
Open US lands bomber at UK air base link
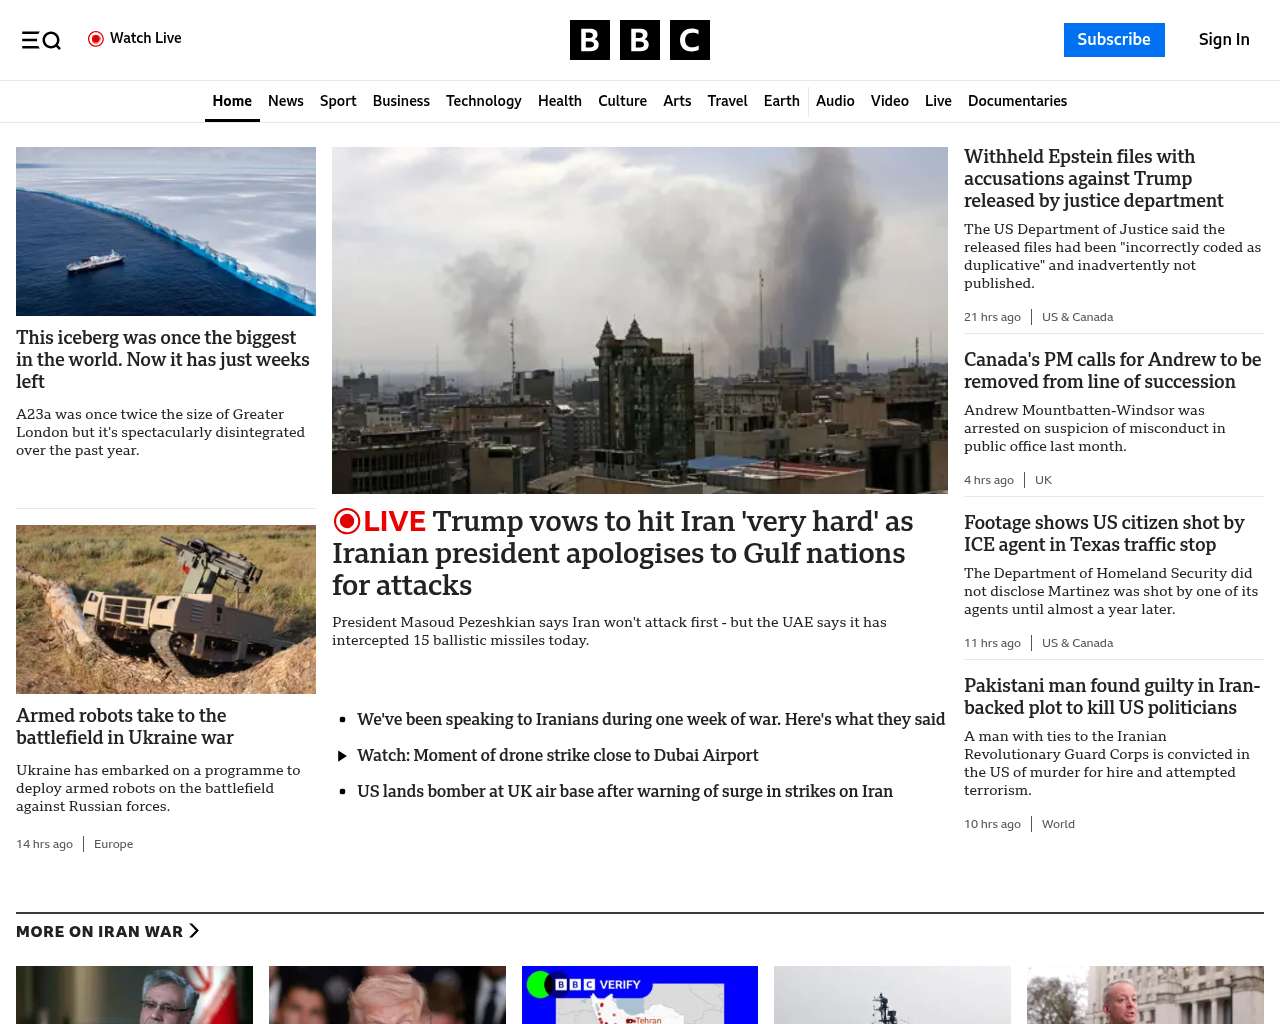[x=624, y=791]
